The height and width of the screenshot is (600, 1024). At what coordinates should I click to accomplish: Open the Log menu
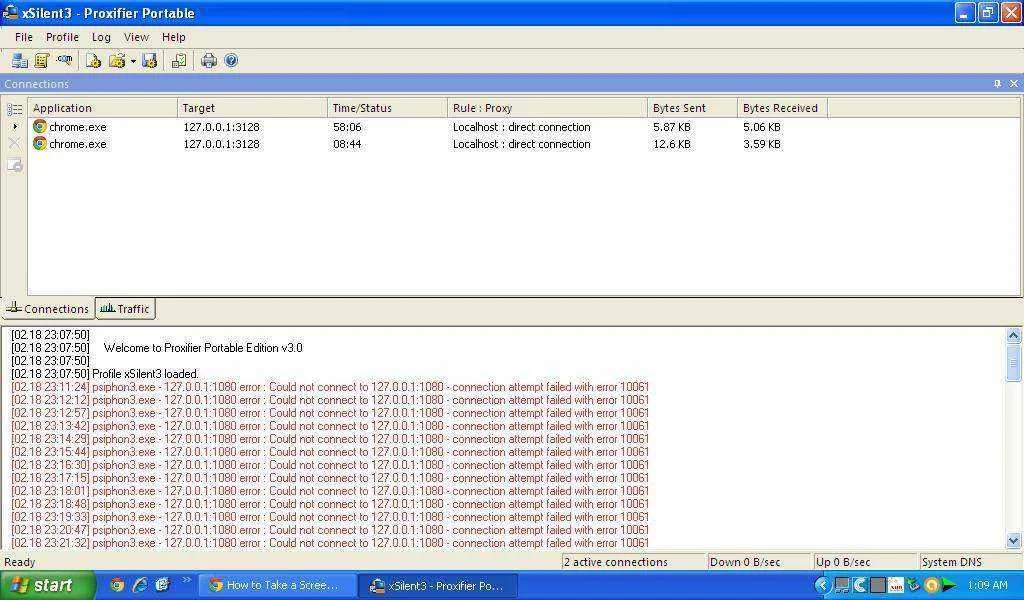(x=101, y=37)
